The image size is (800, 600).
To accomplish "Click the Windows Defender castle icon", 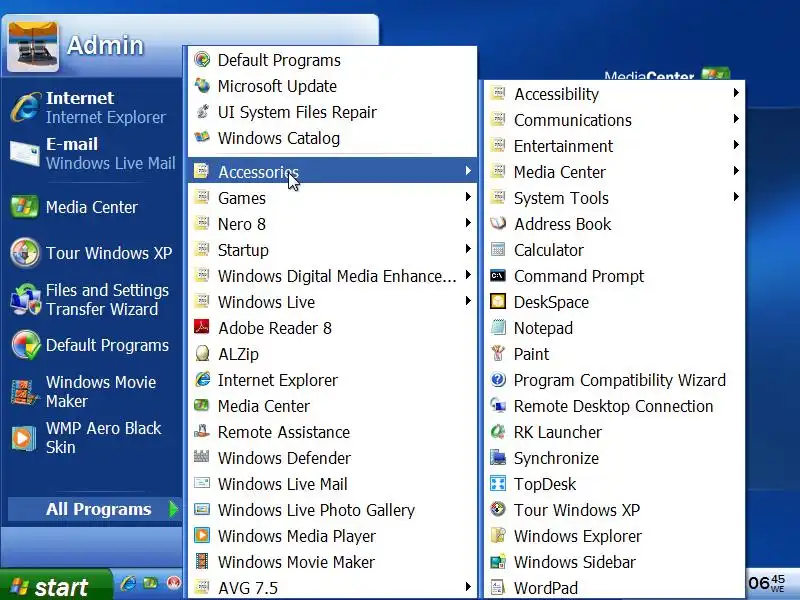I will pyautogui.click(x=202, y=458).
